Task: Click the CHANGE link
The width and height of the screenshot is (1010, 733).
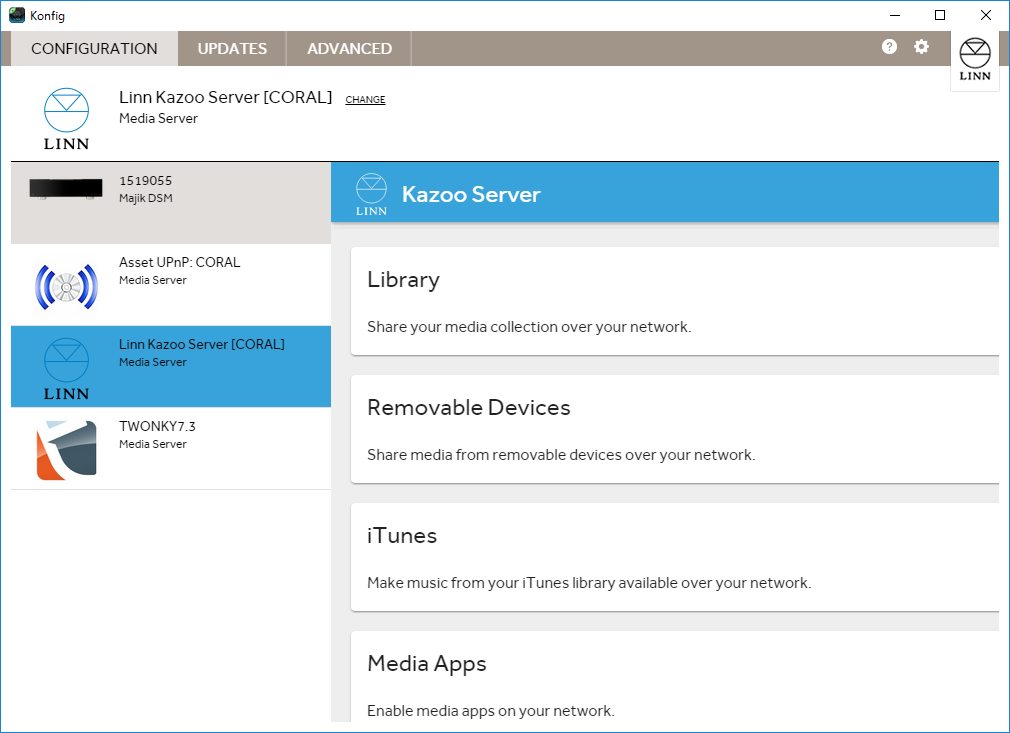Action: tap(365, 99)
